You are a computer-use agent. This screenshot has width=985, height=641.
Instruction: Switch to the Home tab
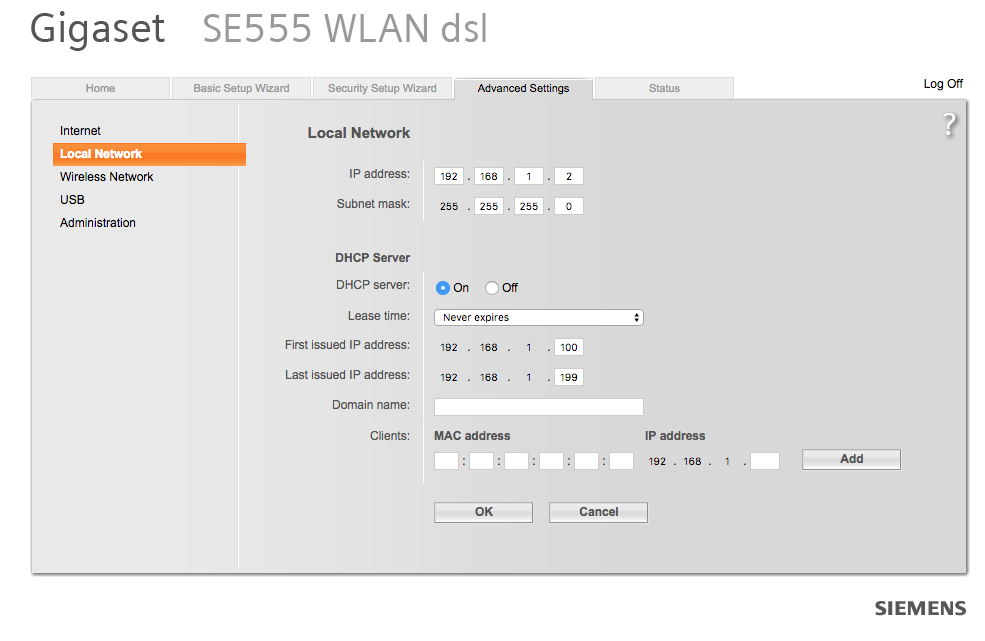[101, 88]
